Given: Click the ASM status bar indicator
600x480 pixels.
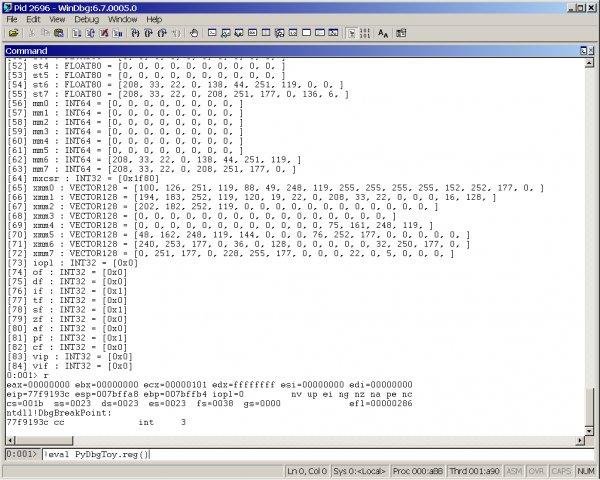Looking at the screenshot, I should pyautogui.click(x=514, y=471).
